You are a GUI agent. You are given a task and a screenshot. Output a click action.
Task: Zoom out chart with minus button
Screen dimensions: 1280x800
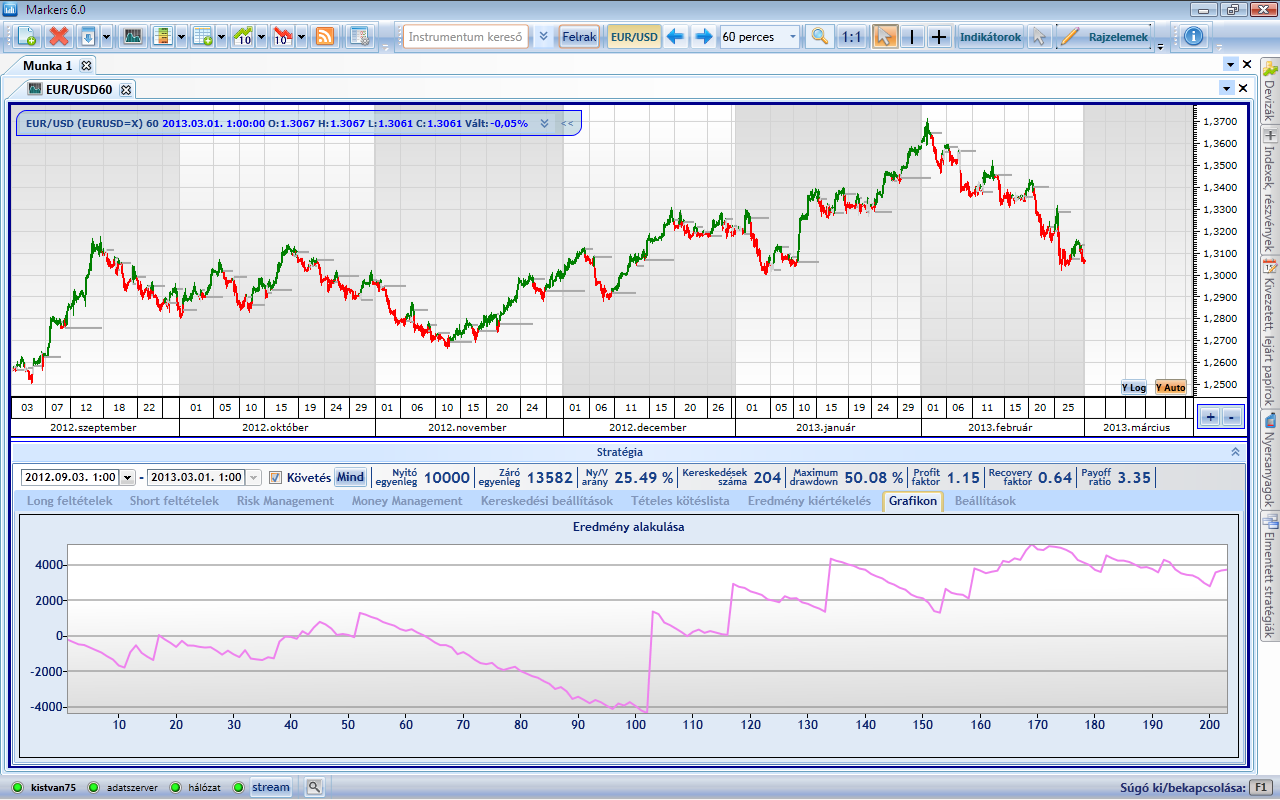pos(1232,417)
